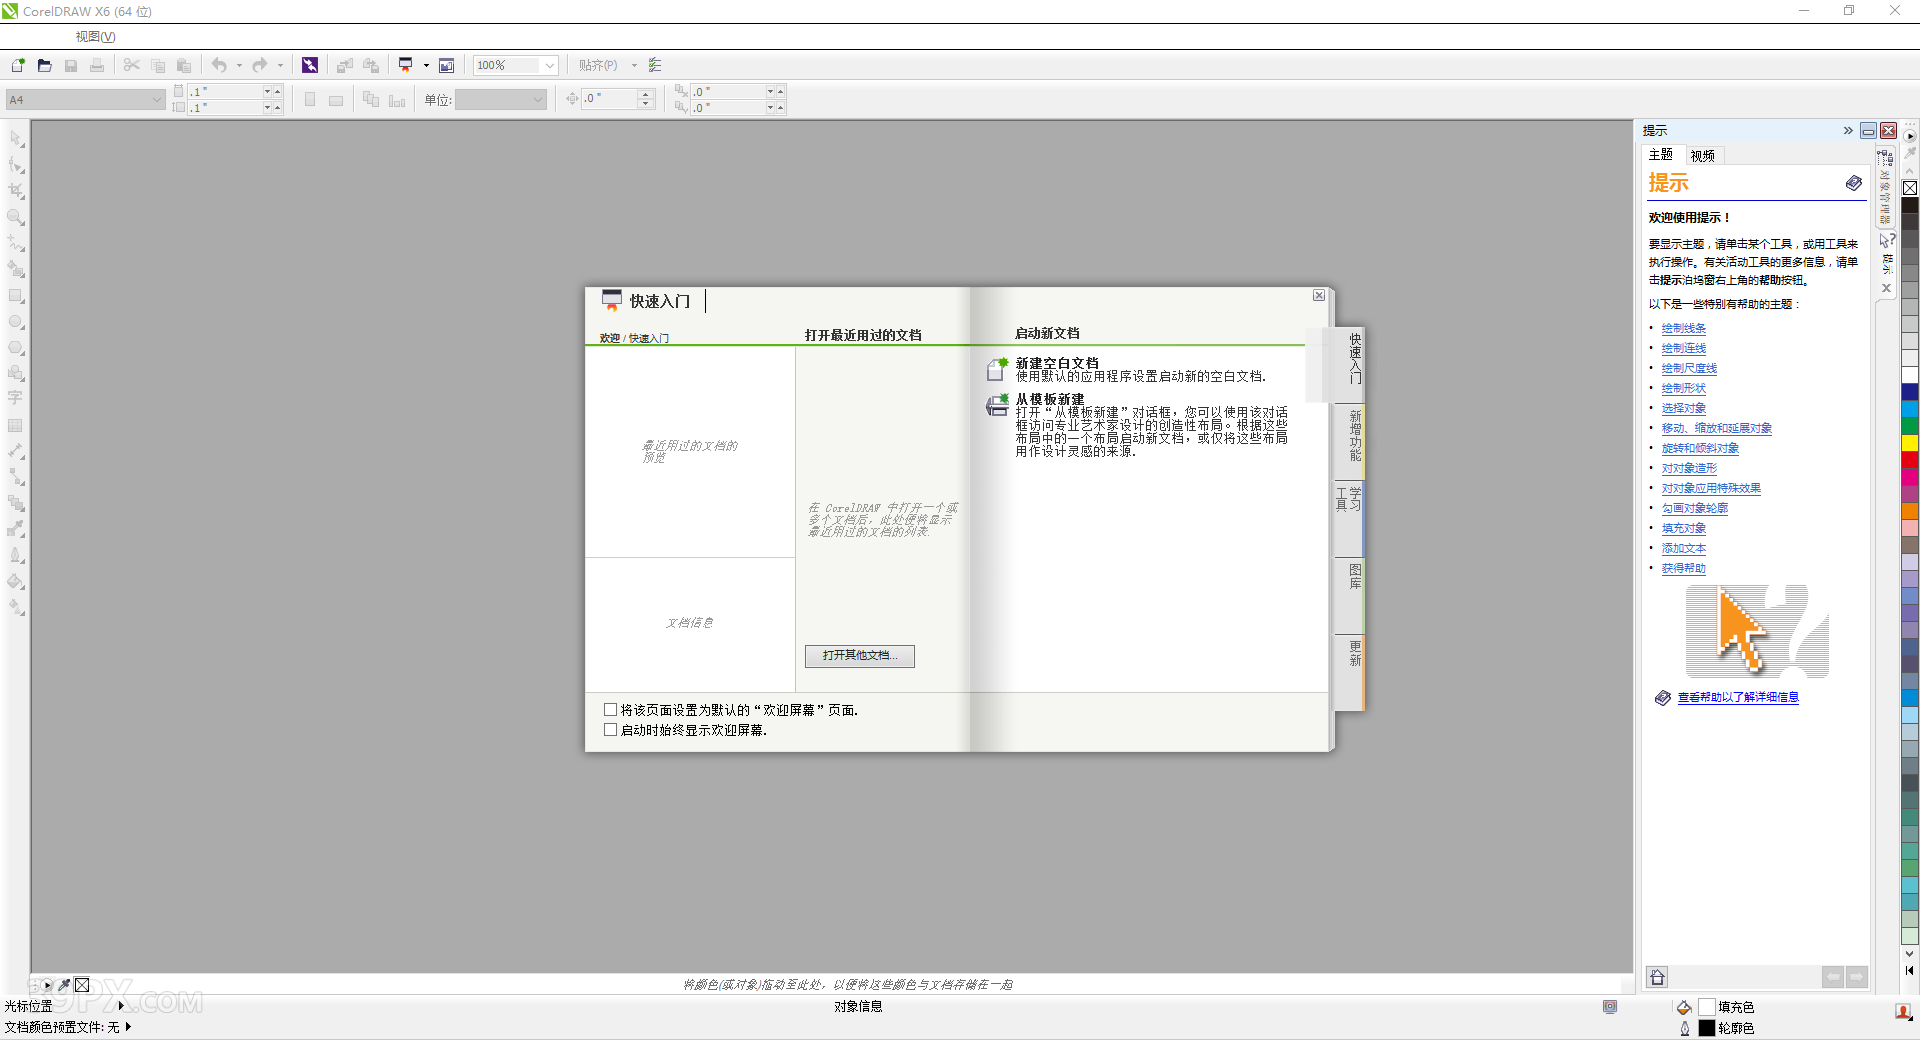Open the Application Launcher icon
Screen dimensions: 1920x1040
coord(406,65)
